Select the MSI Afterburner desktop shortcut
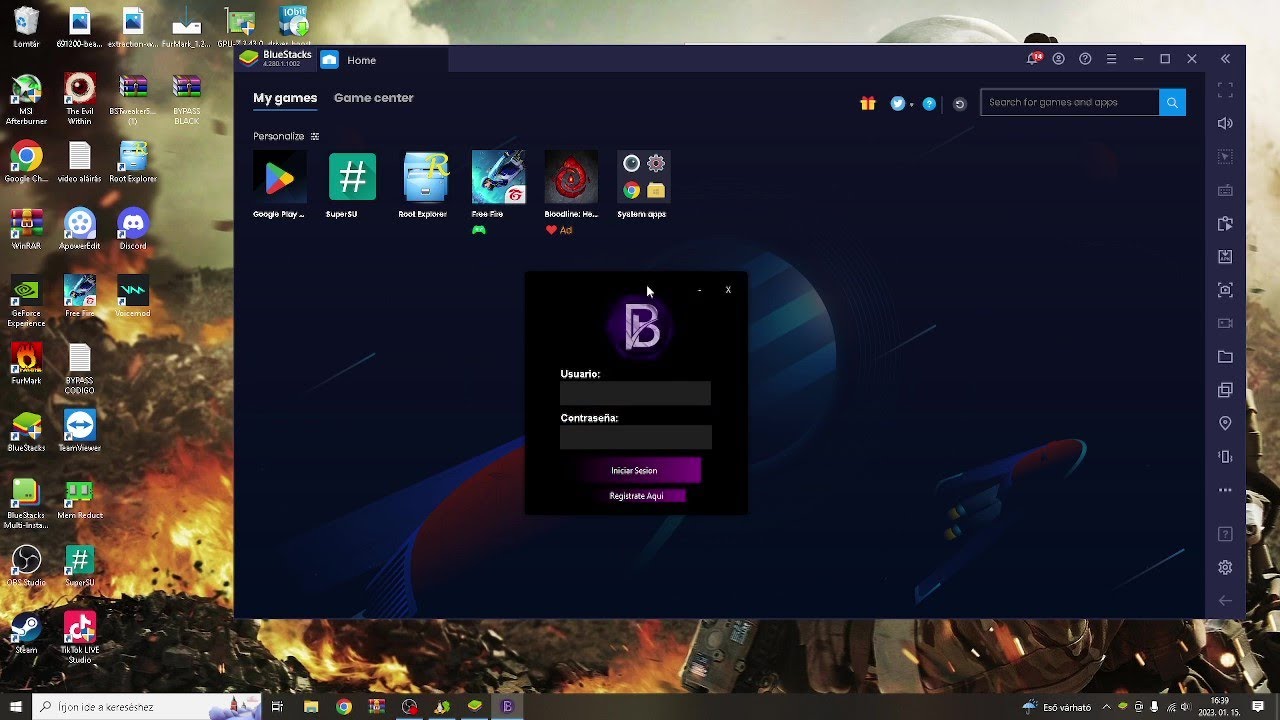The image size is (1280, 720). [26, 99]
